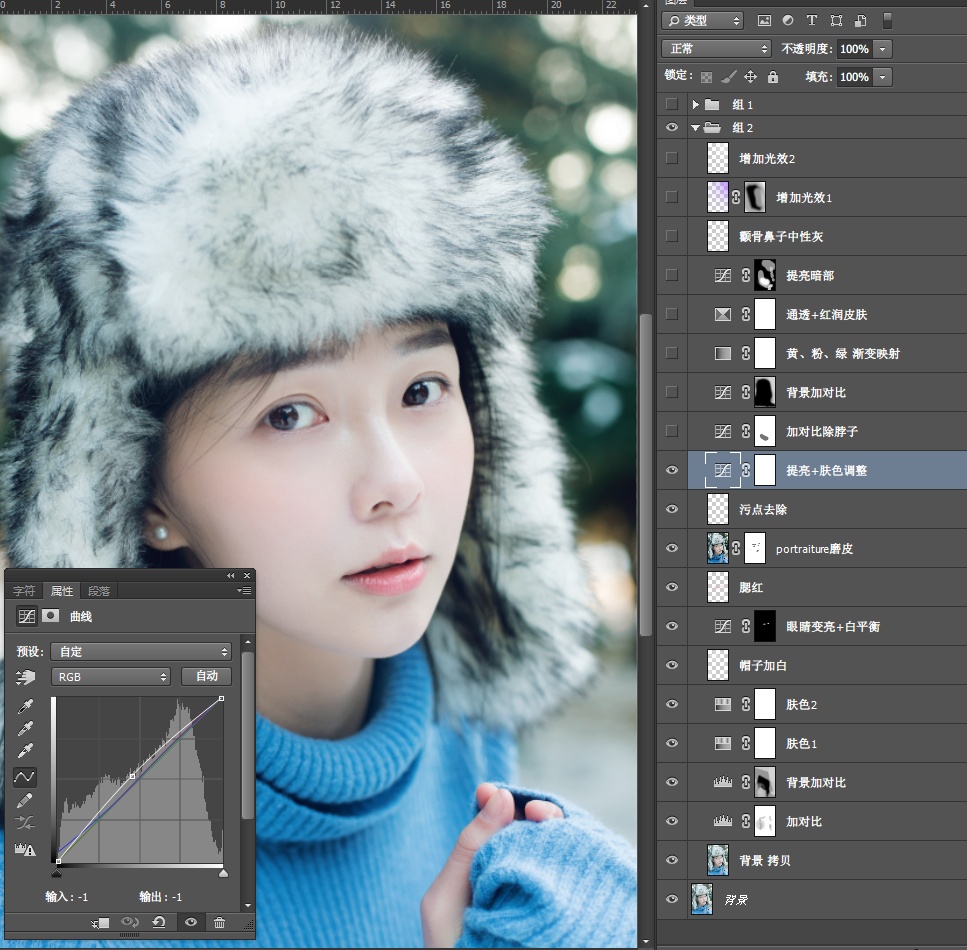Switch to the 属性 tab
This screenshot has width=967, height=950.
(x=62, y=591)
